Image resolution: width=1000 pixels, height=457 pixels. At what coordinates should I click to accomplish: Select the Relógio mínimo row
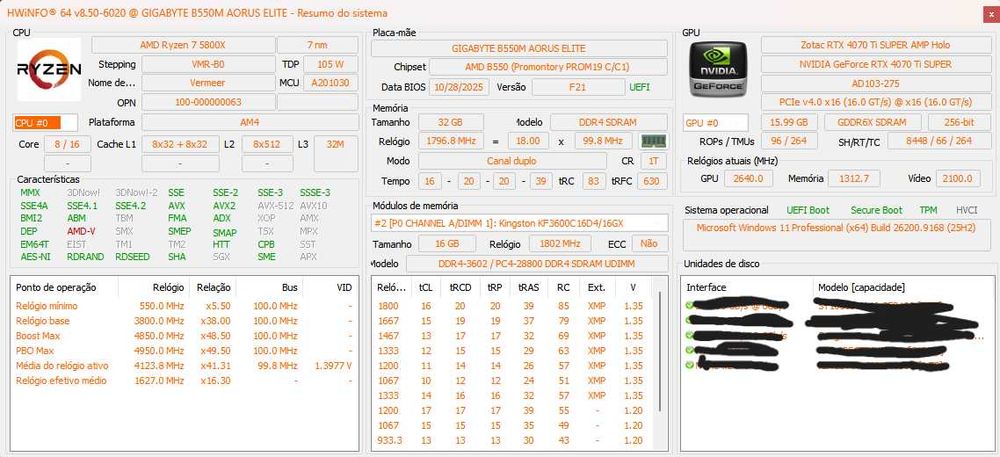(x=184, y=306)
